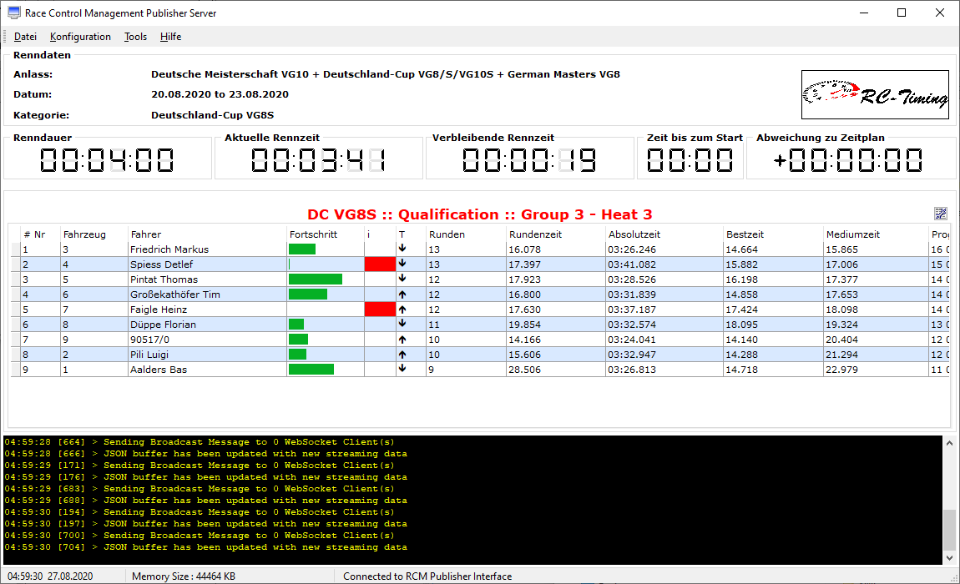The width and height of the screenshot is (960, 584).
Task: Click the Rundenzeit column header
Action: (535, 234)
